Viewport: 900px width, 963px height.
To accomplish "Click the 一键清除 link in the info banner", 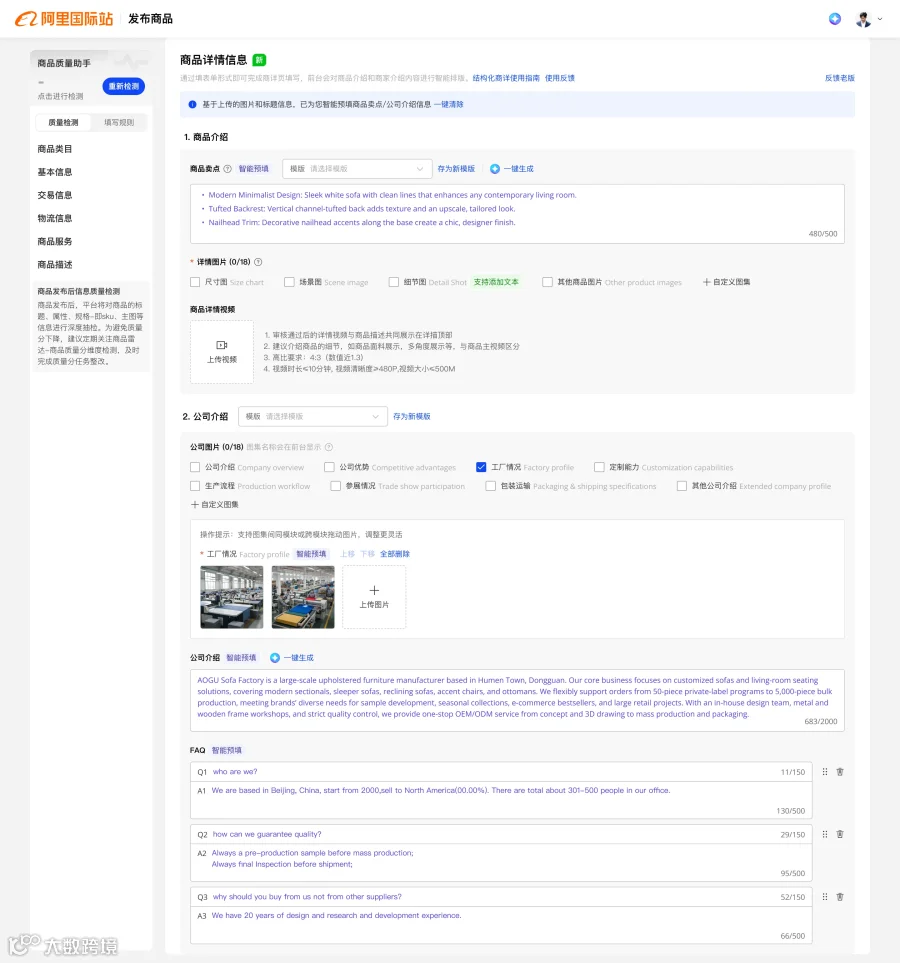I will (449, 104).
